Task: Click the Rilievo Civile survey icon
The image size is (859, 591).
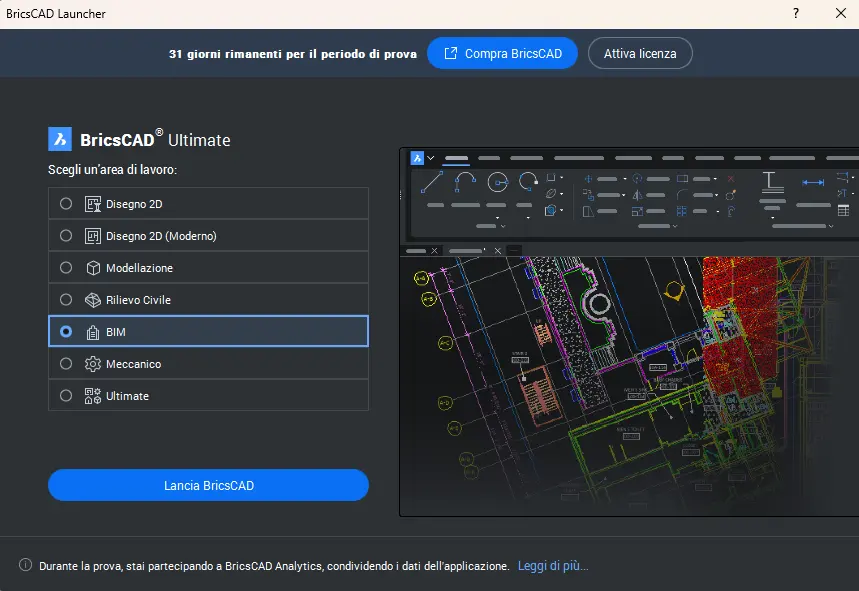Action: pyautogui.click(x=93, y=300)
